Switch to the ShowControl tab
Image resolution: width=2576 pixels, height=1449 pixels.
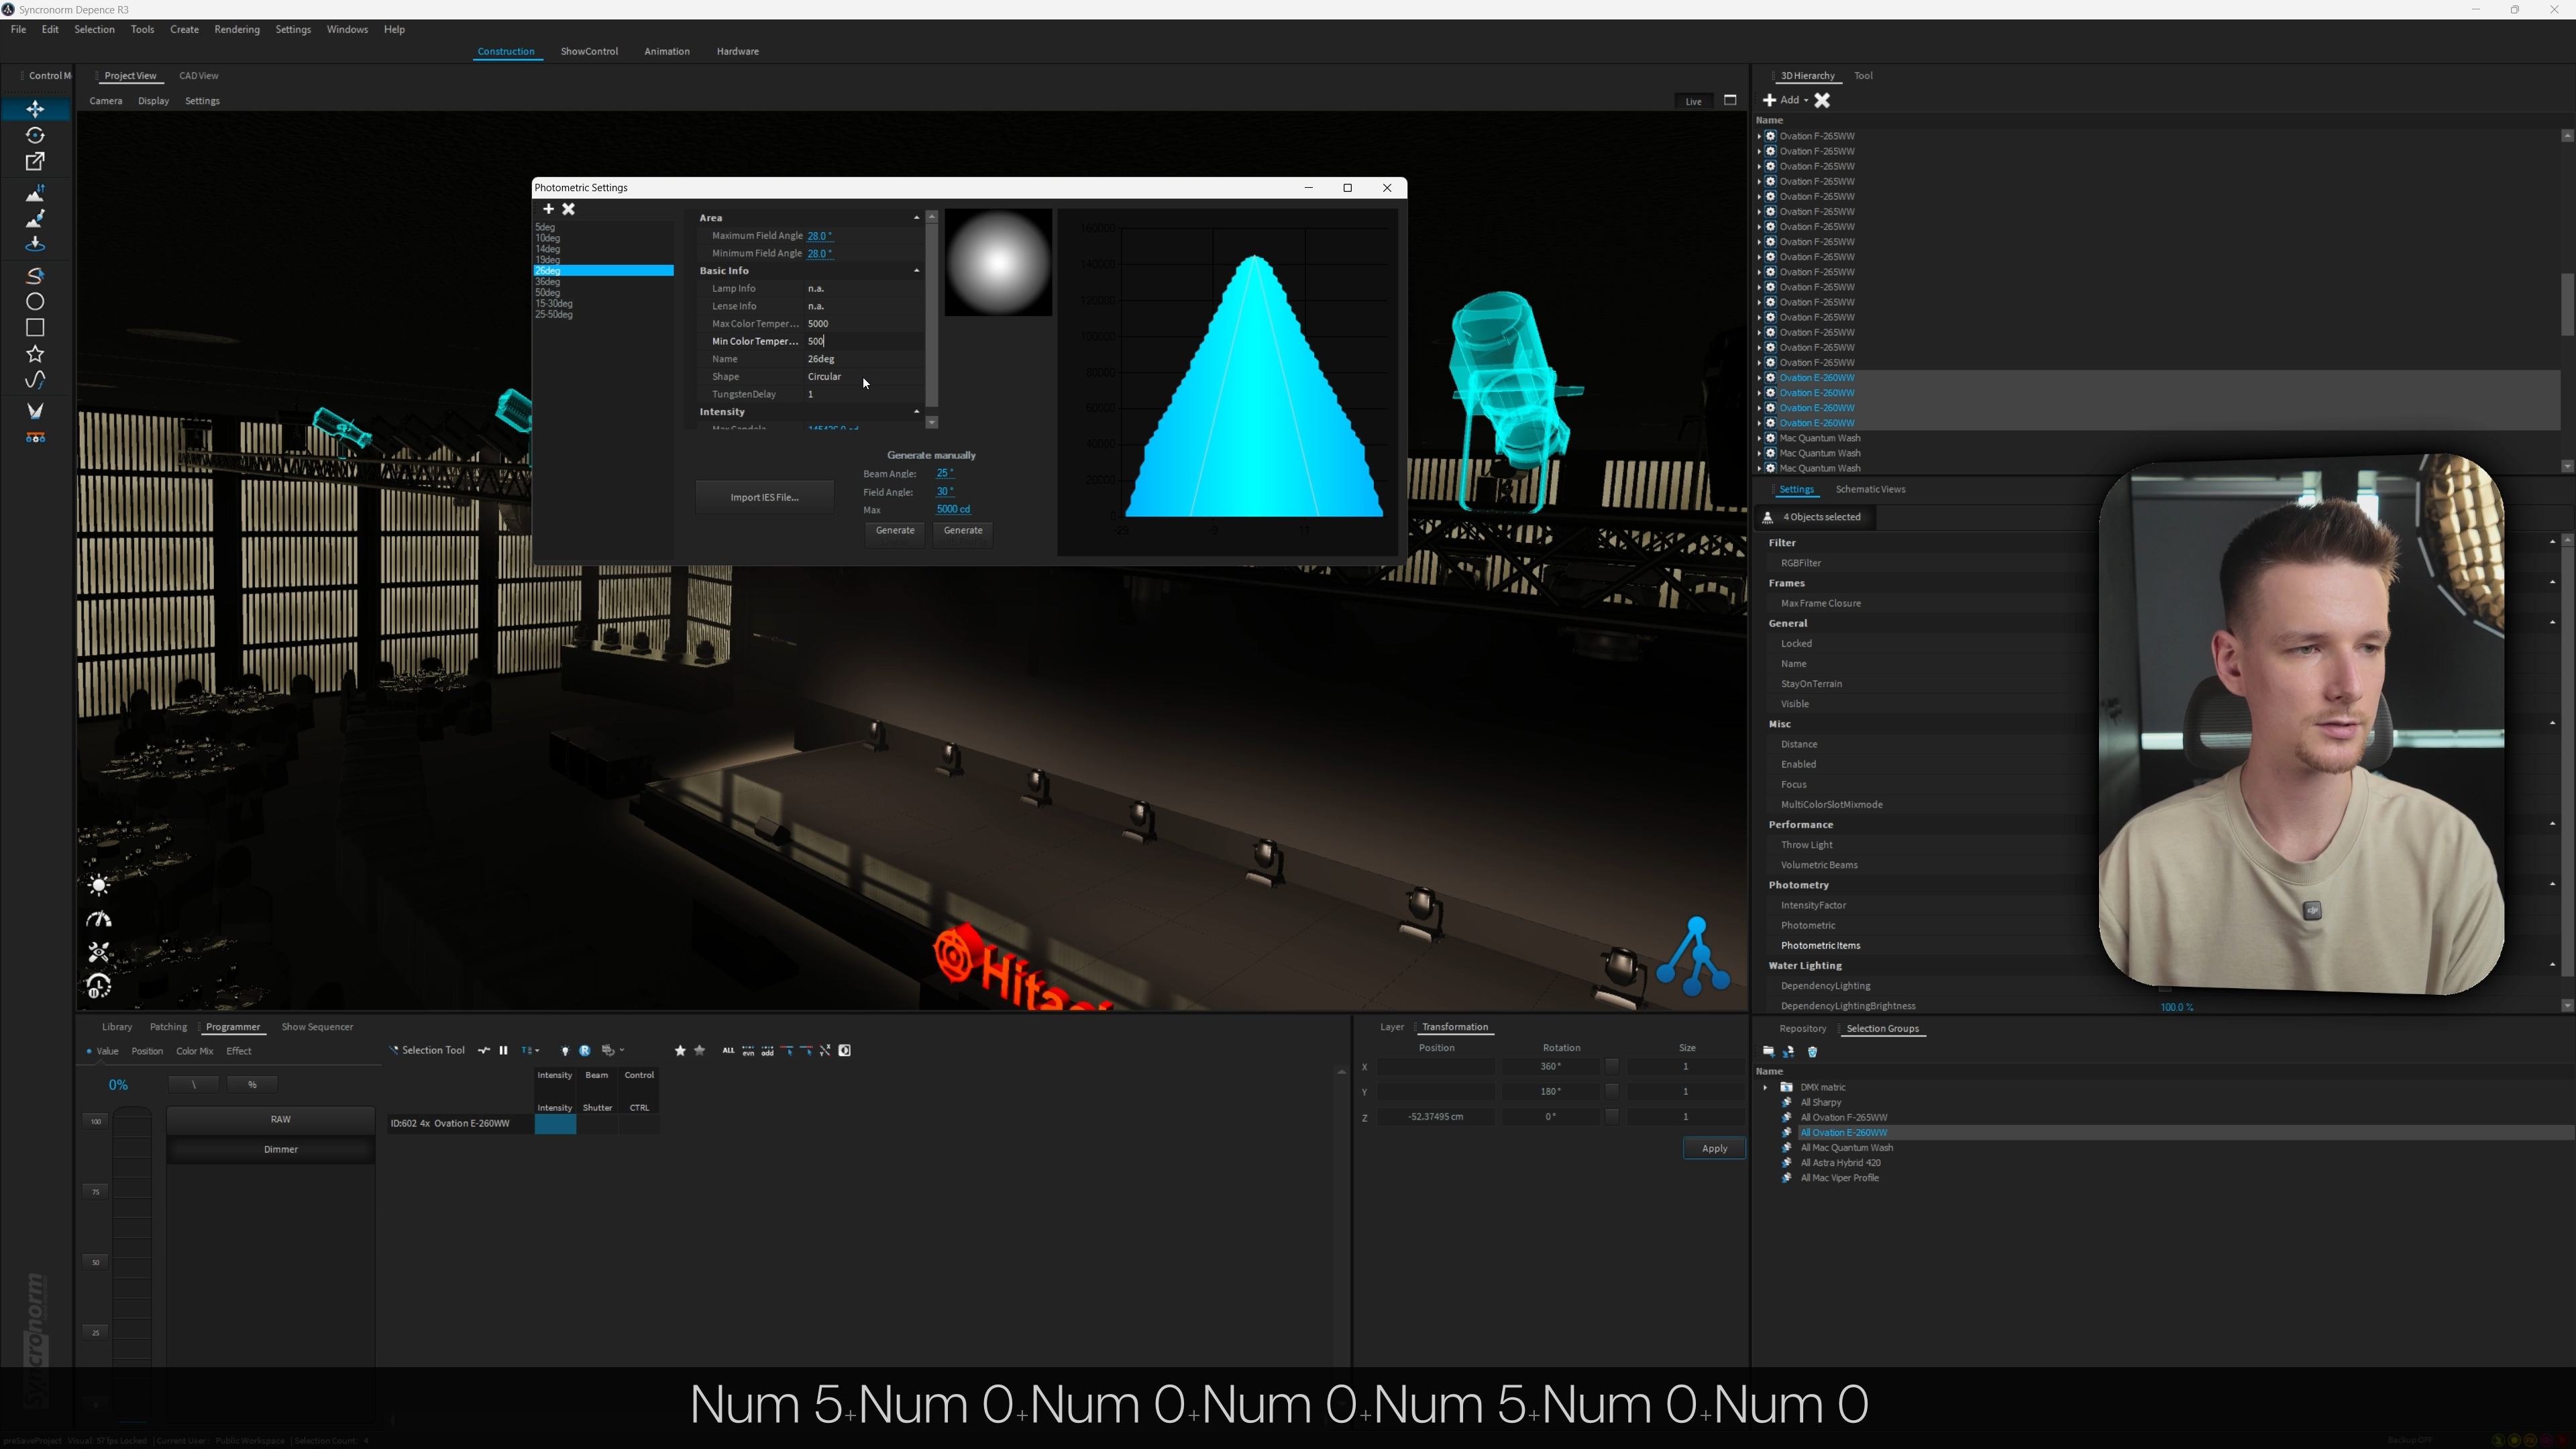pyautogui.click(x=589, y=51)
